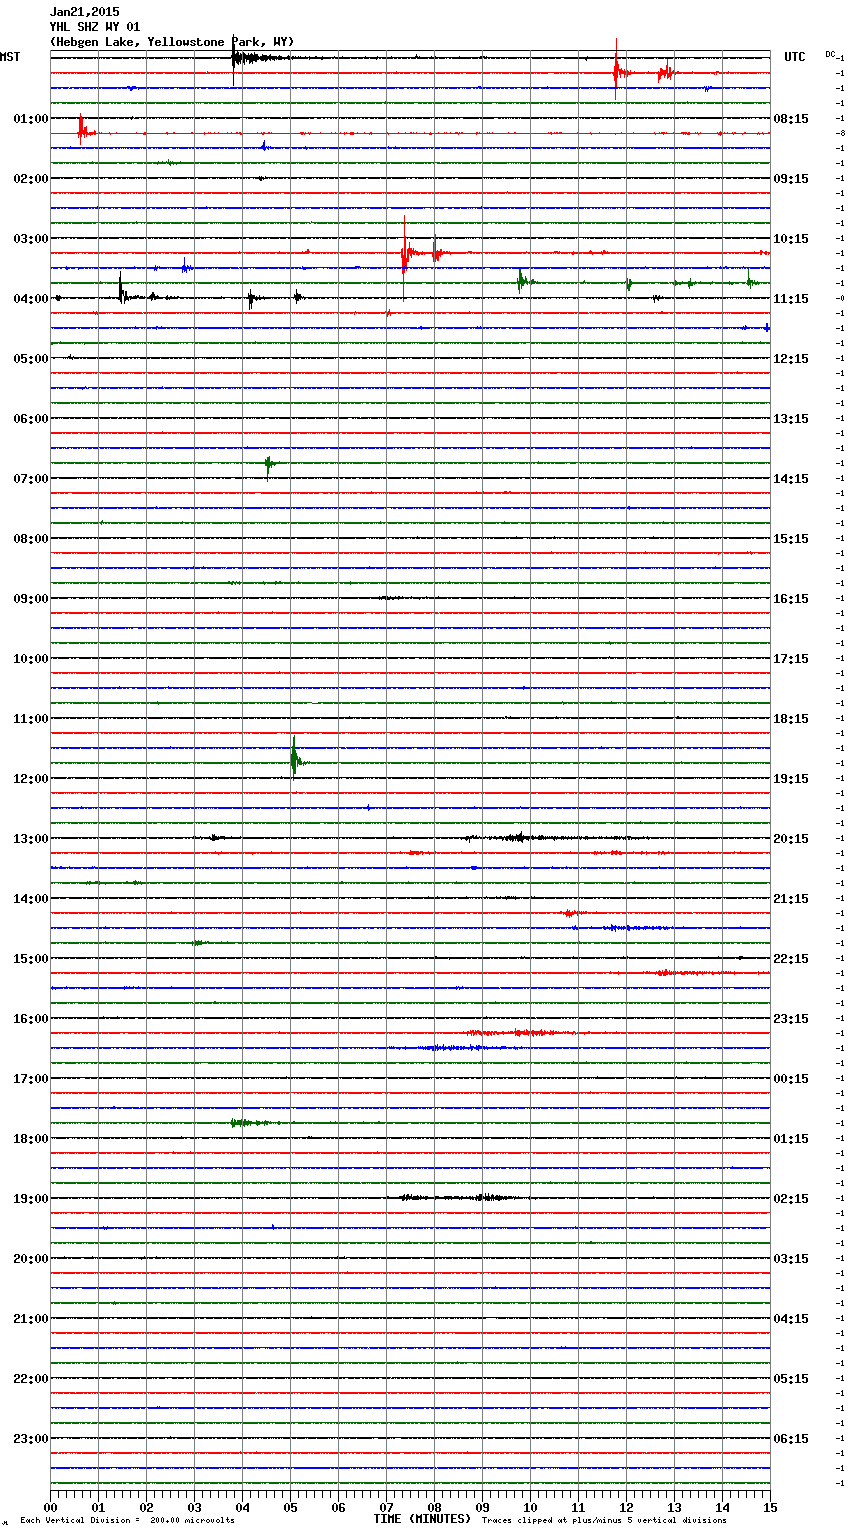
Task: Click the 00:15 UTC time label
Action: [791, 1079]
